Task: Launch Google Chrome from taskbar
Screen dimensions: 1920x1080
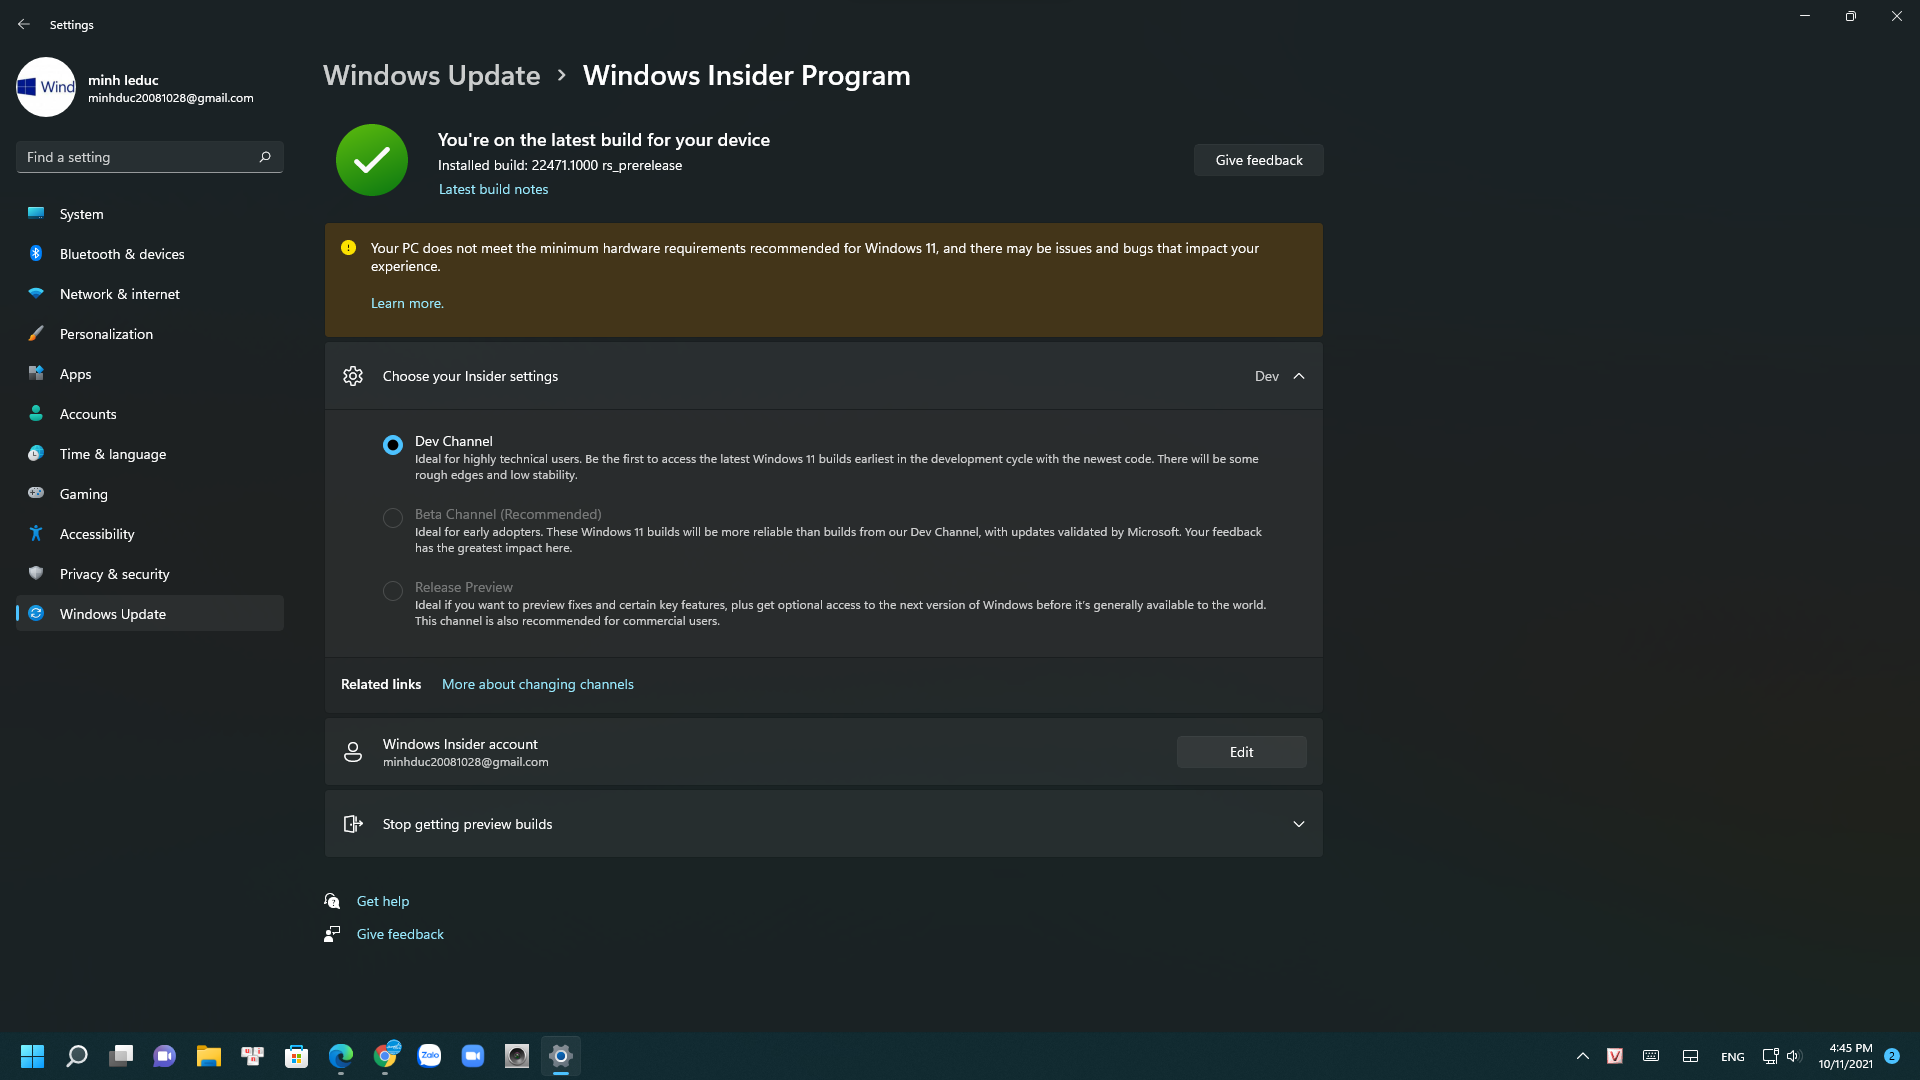Action: 385,1056
